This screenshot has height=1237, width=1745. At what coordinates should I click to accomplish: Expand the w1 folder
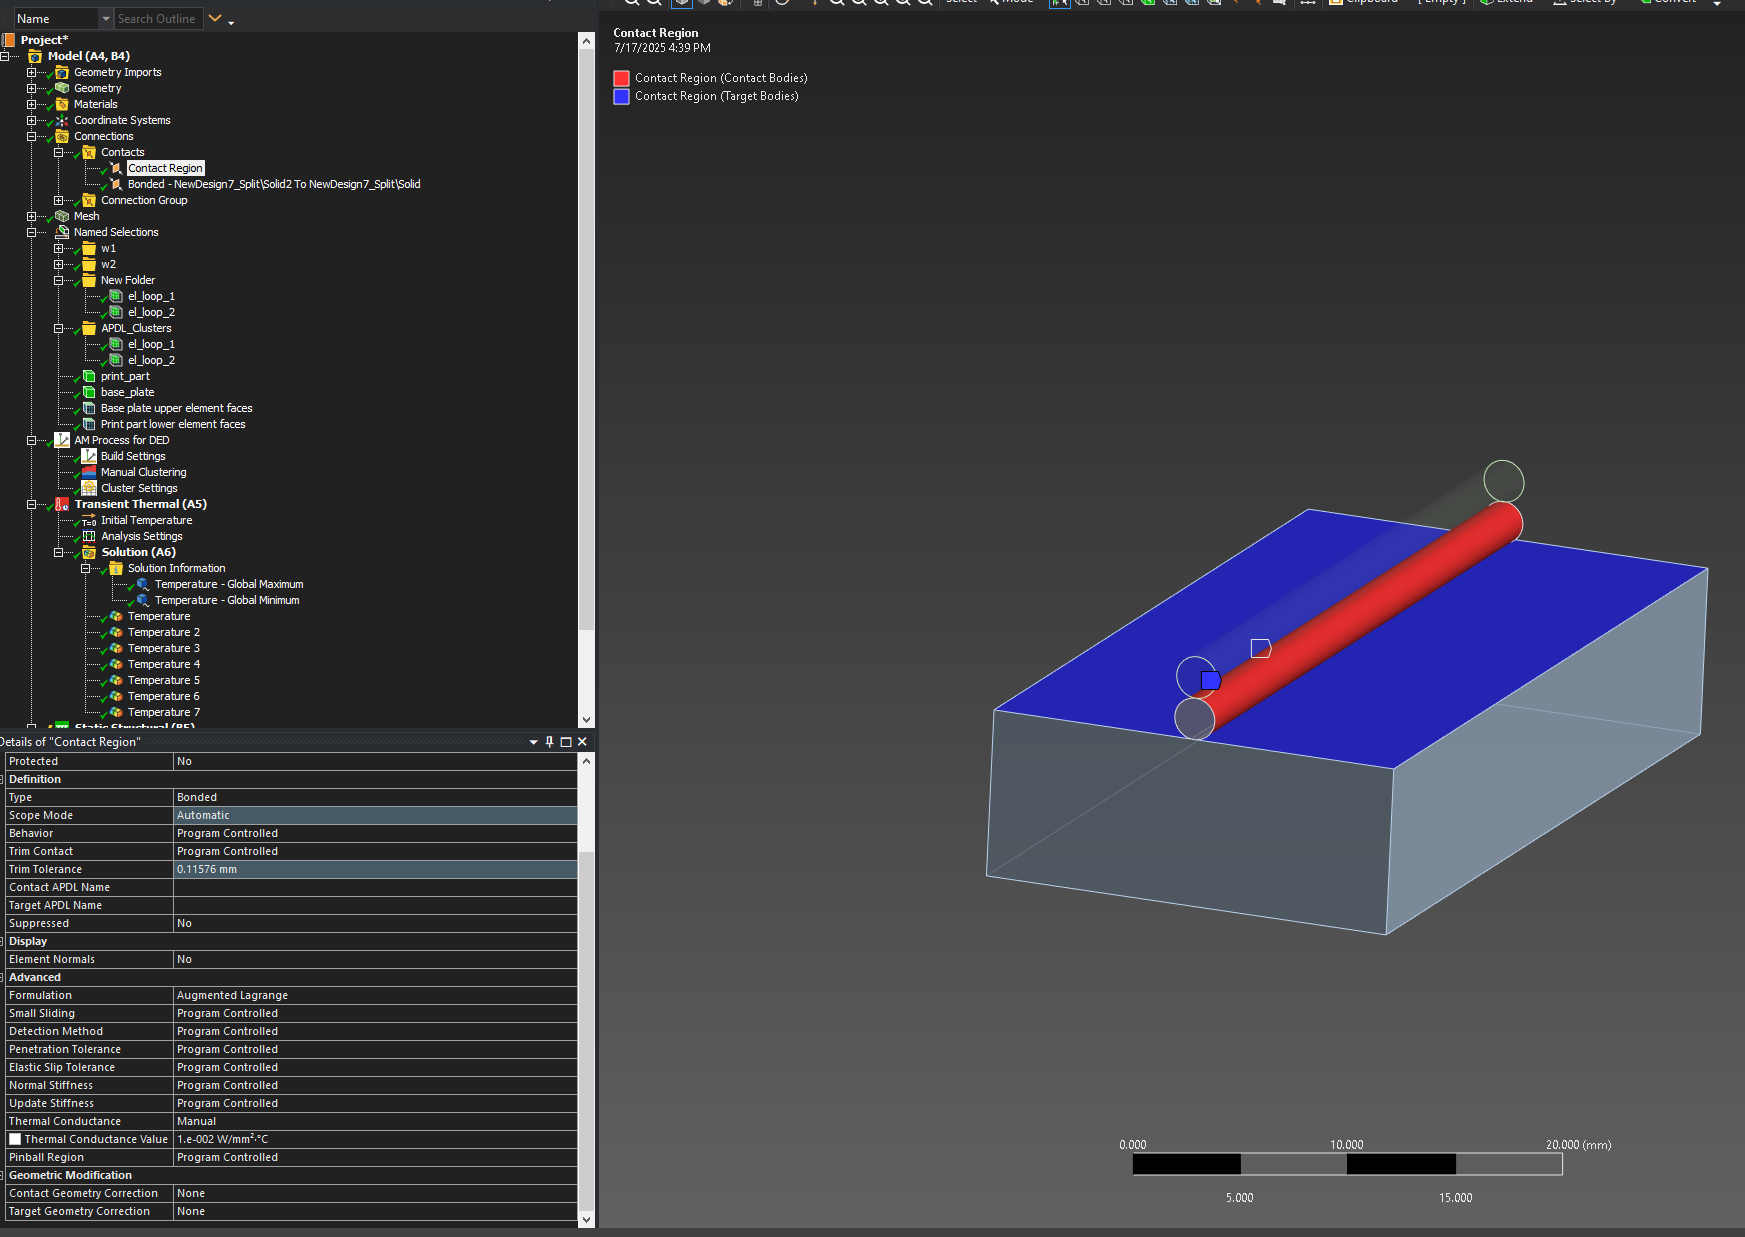coord(58,248)
